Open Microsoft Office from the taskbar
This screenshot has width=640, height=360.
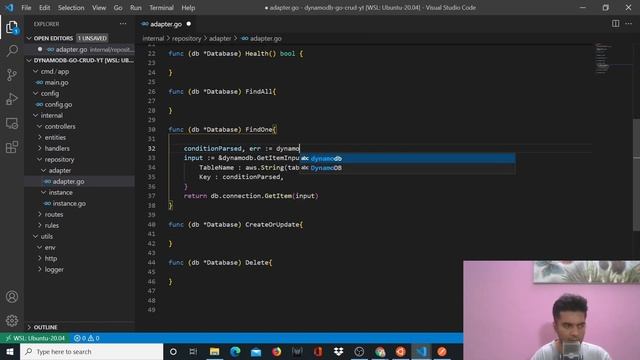pos(318,351)
